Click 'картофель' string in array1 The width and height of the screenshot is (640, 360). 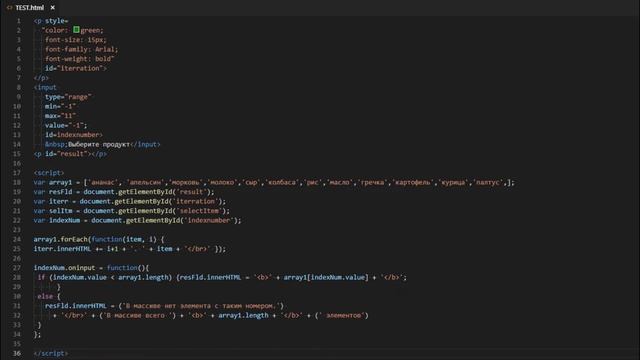pyautogui.click(x=413, y=182)
